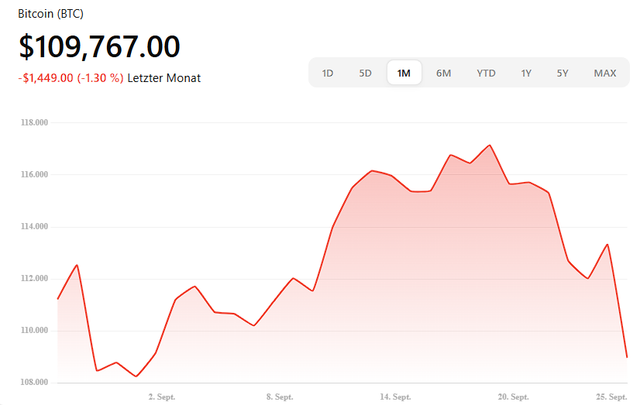640x405 pixels.
Task: Show the MAX price history
Action: point(604,73)
